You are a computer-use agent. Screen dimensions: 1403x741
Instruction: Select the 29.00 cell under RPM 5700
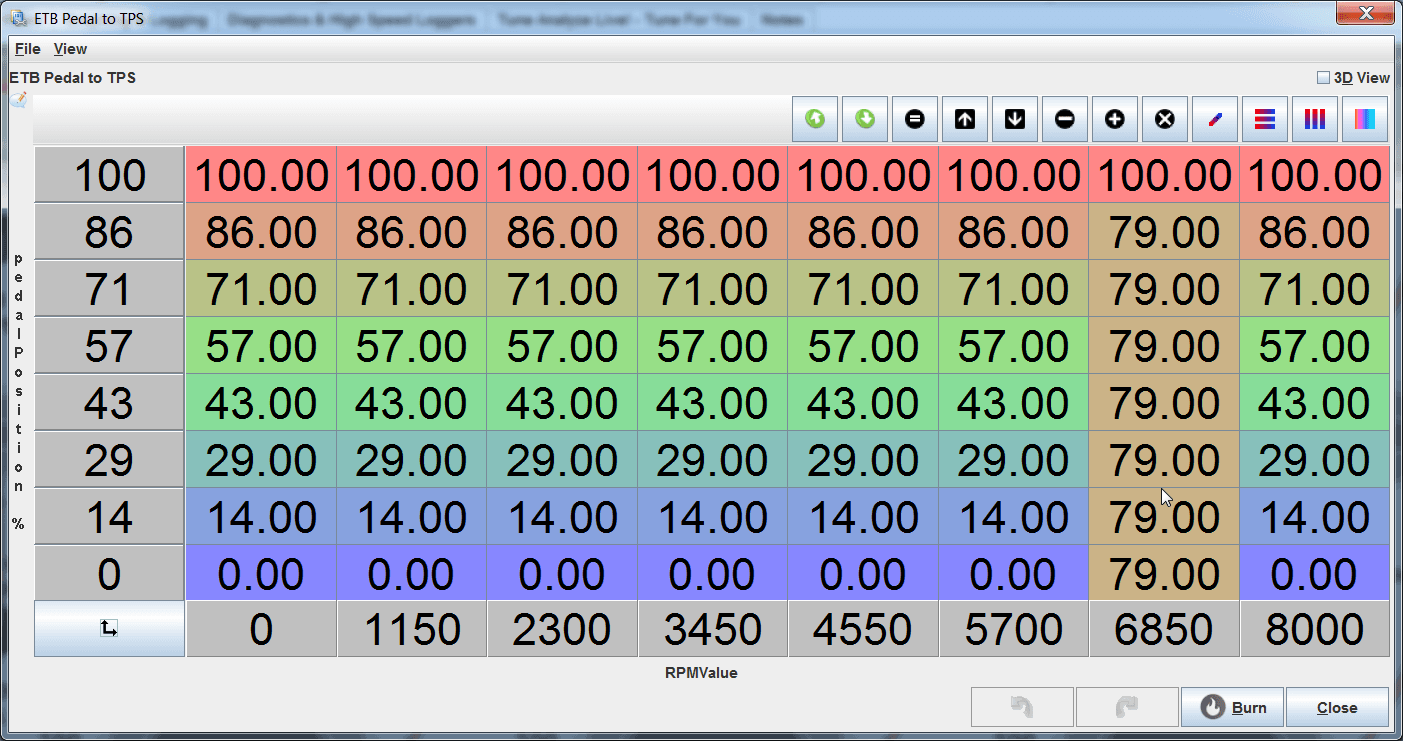point(1014,460)
